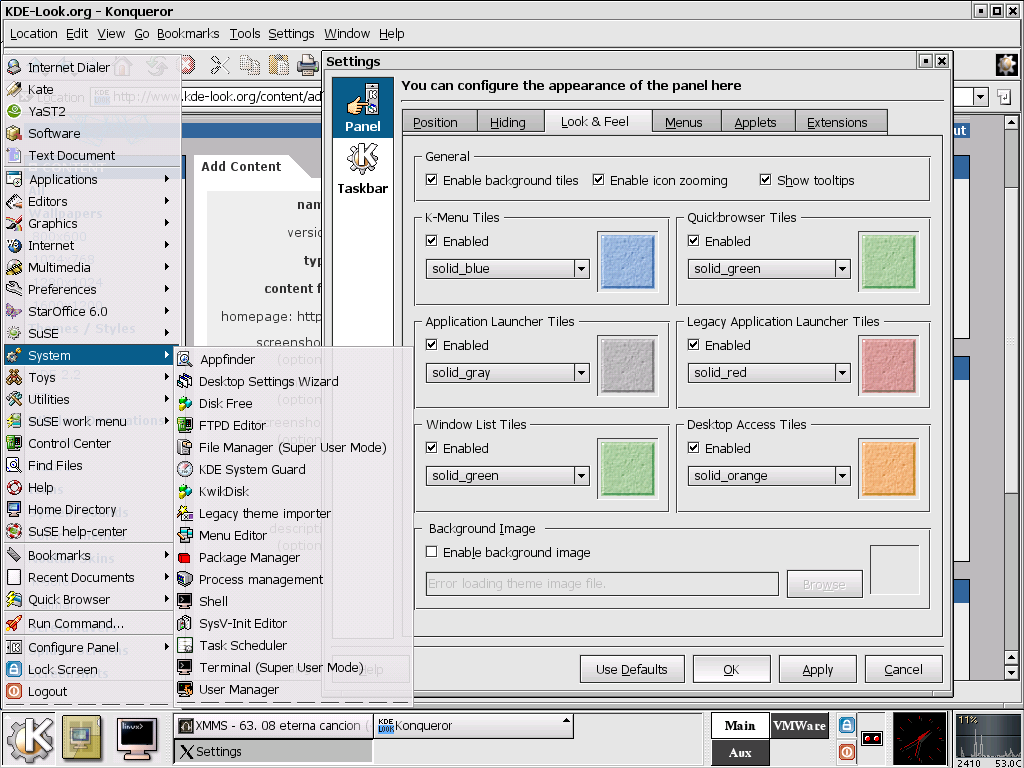Click the red legacy launcher tile swatch
This screenshot has width=1024, height=768.
click(888, 366)
